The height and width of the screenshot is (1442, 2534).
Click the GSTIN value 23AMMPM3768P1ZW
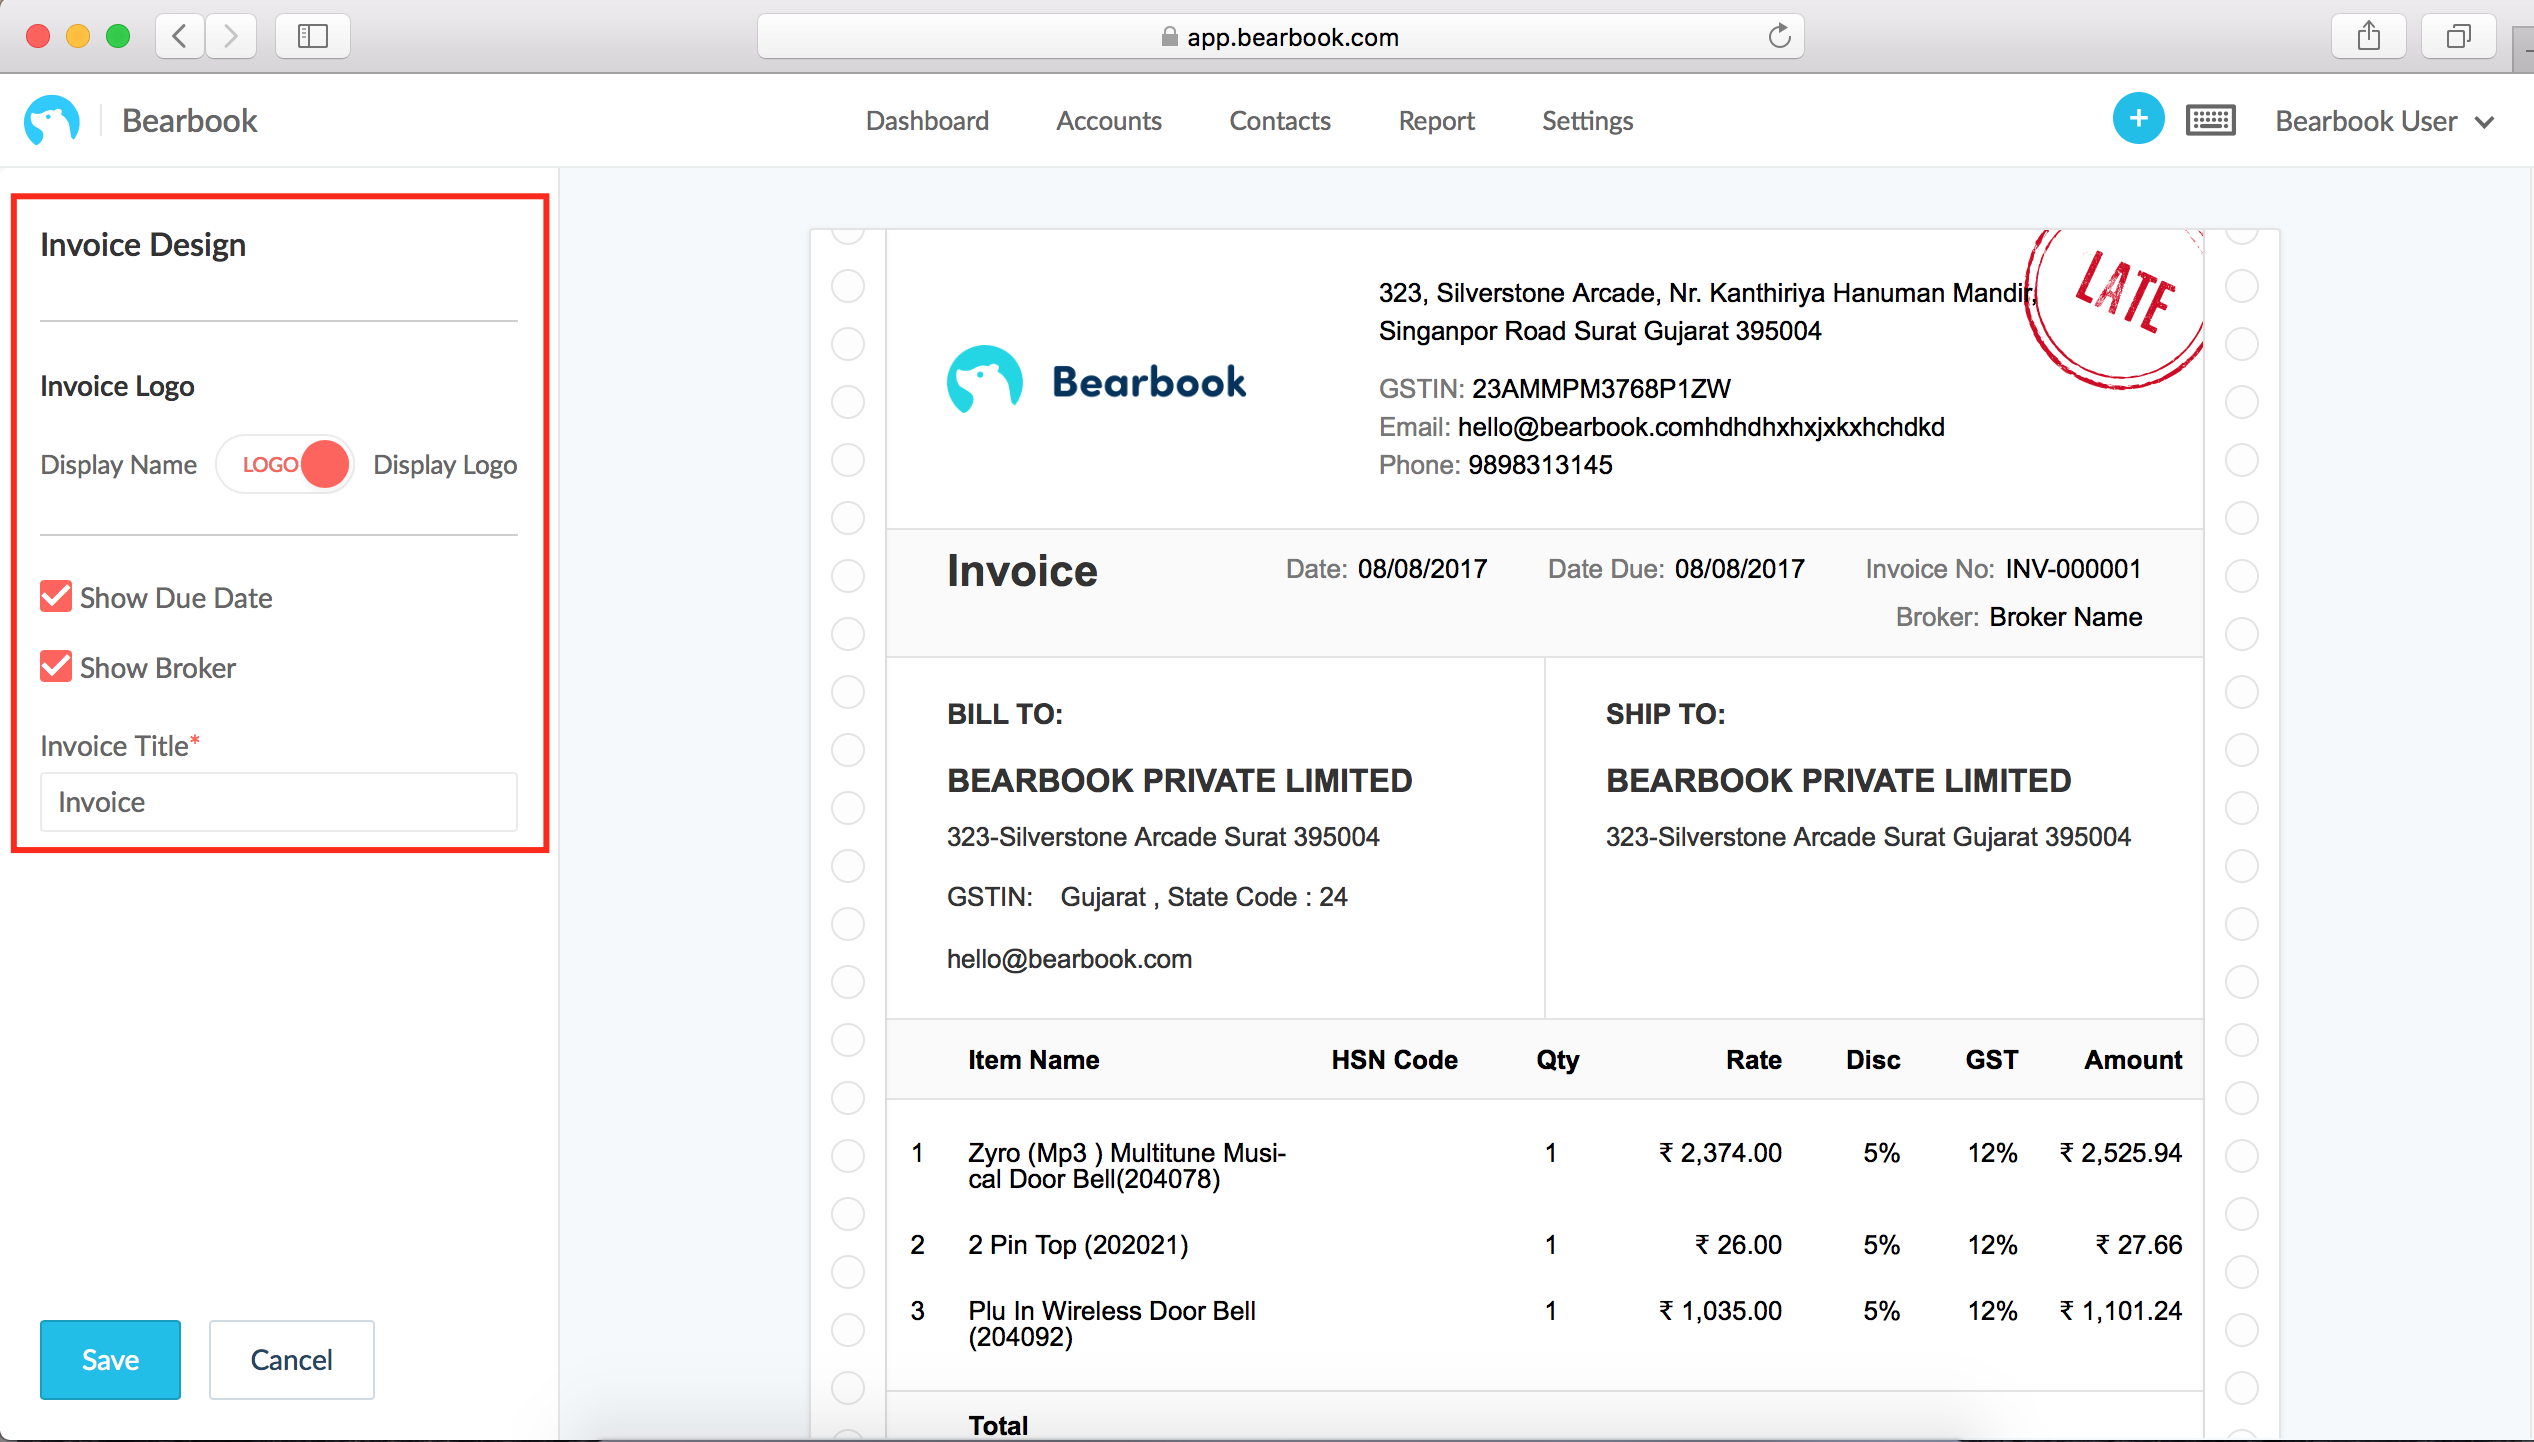pos(1601,388)
